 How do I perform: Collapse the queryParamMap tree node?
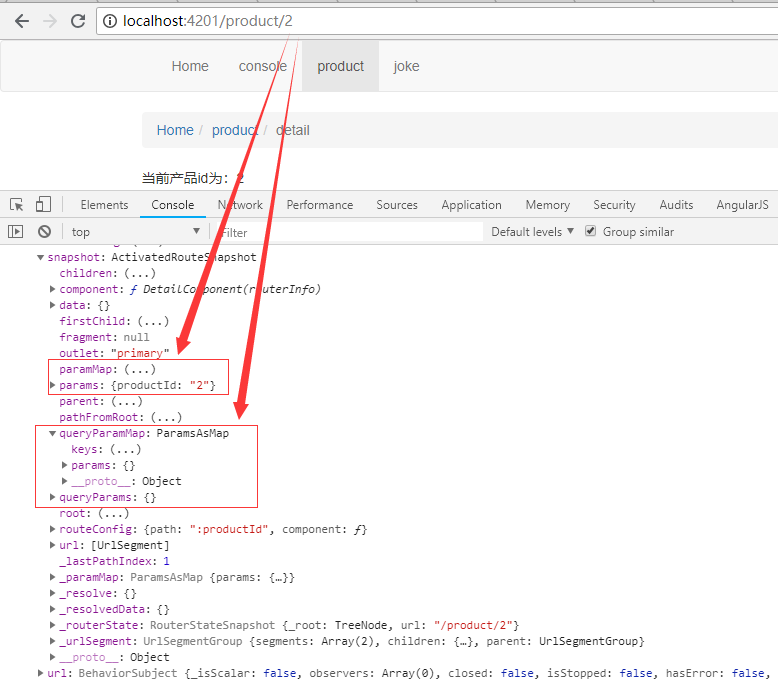tap(52, 433)
